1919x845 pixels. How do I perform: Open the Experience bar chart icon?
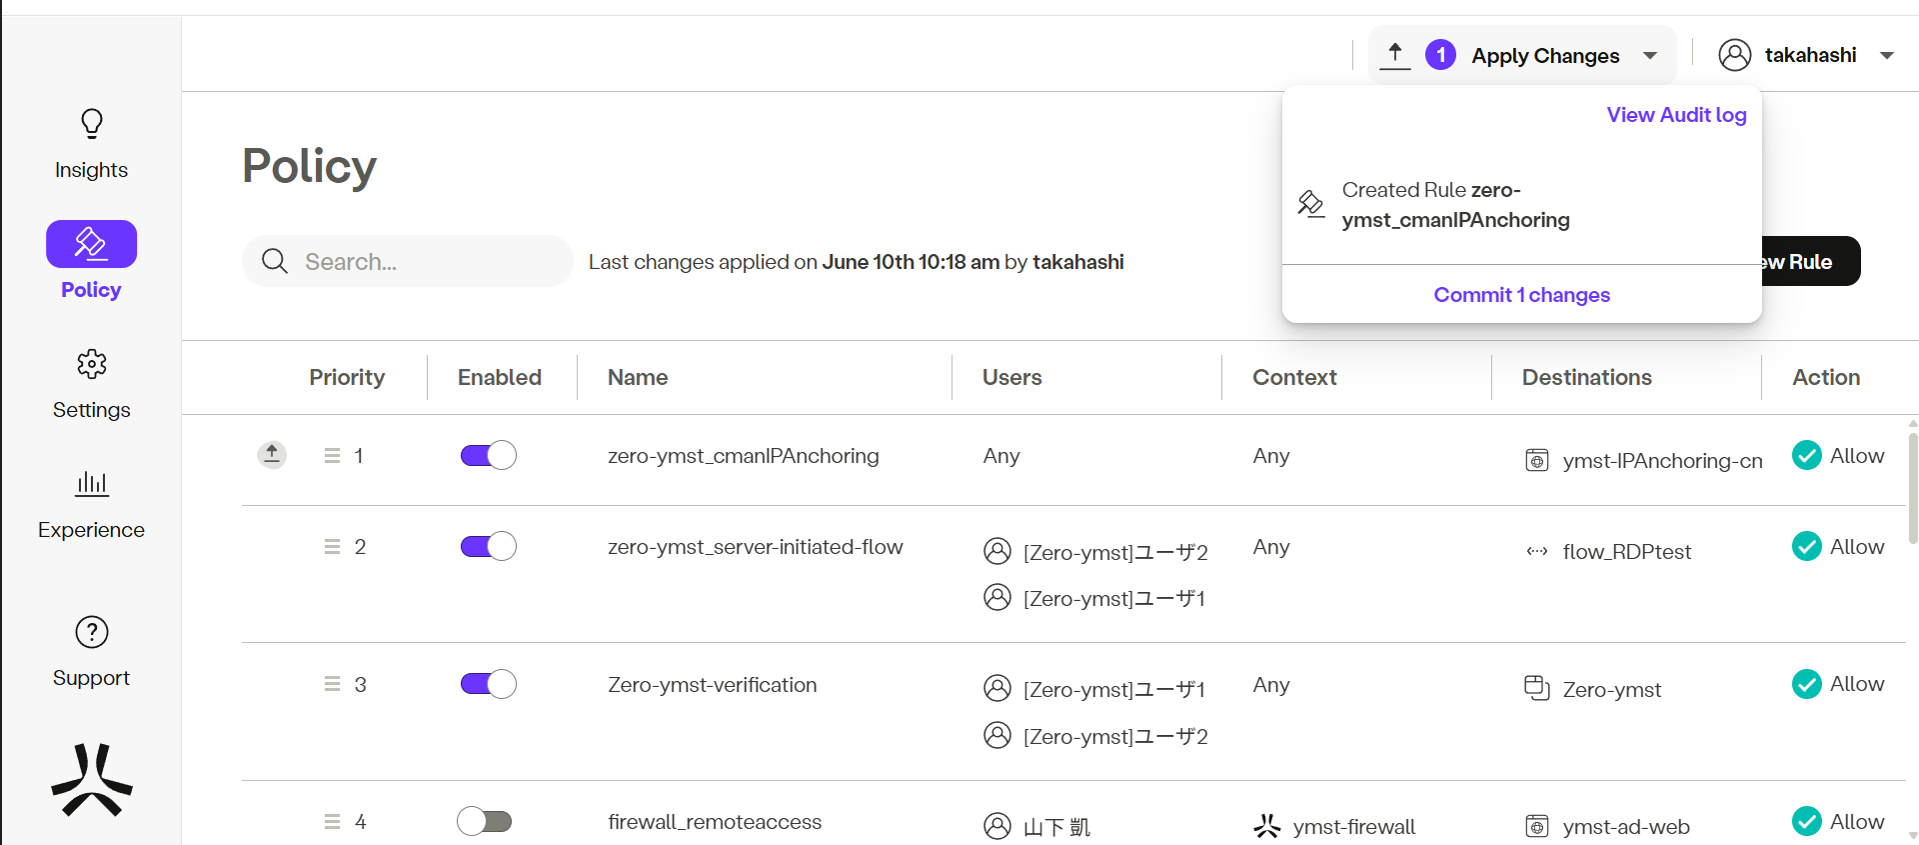click(91, 484)
